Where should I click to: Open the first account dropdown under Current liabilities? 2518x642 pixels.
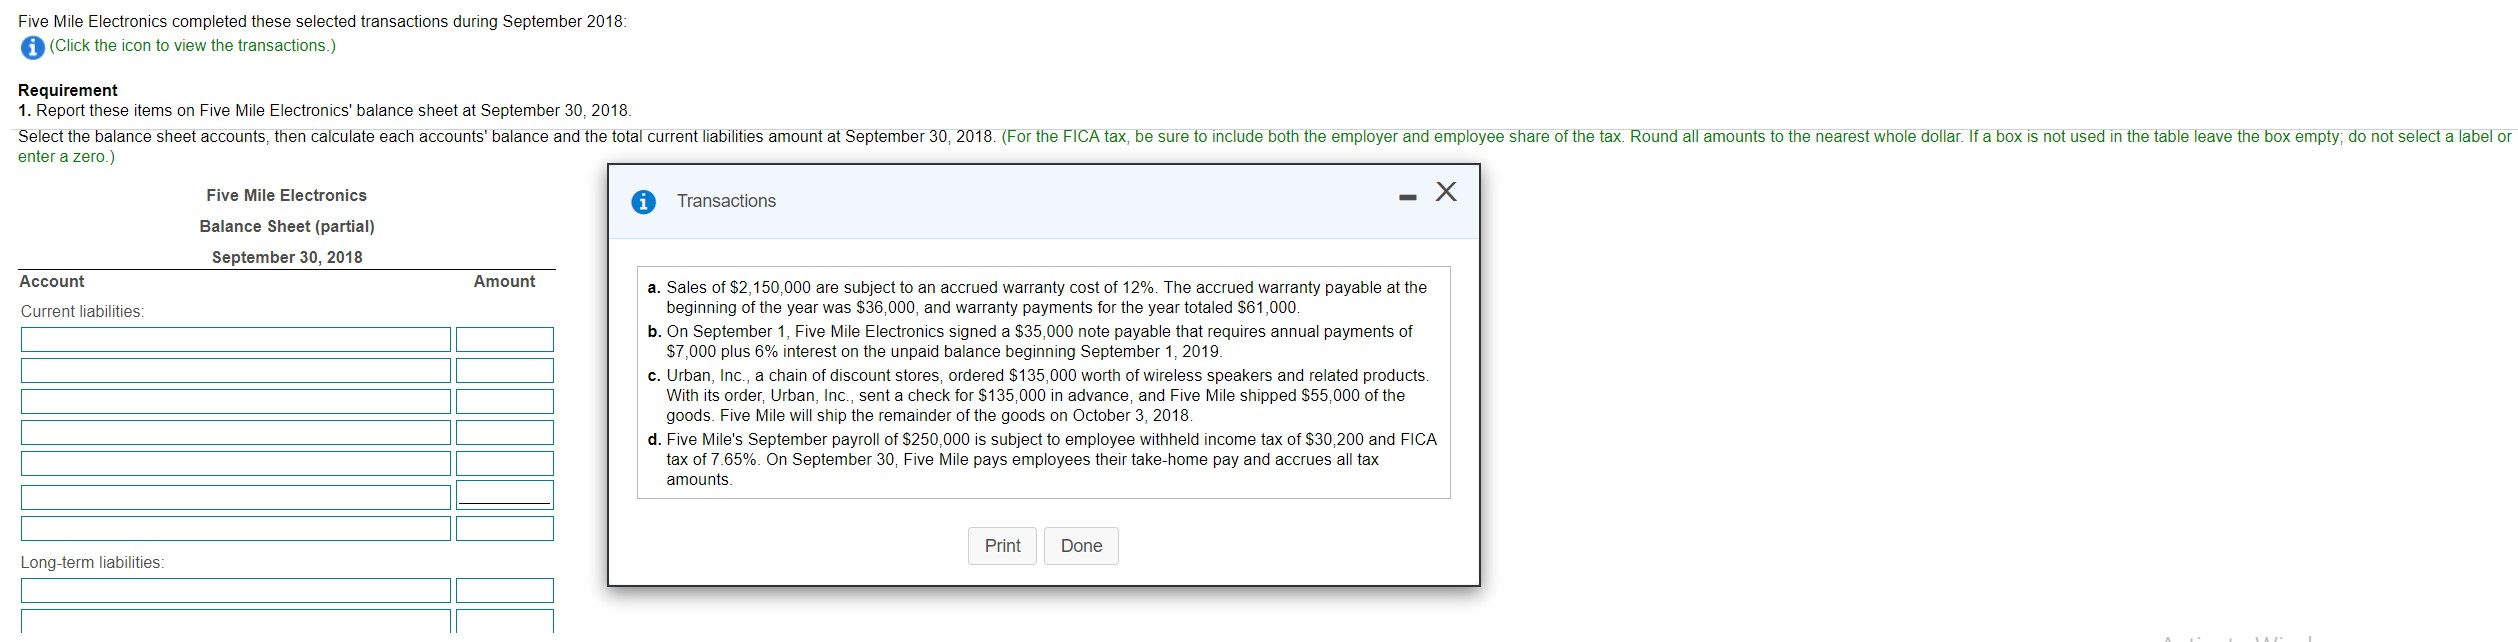(235, 340)
